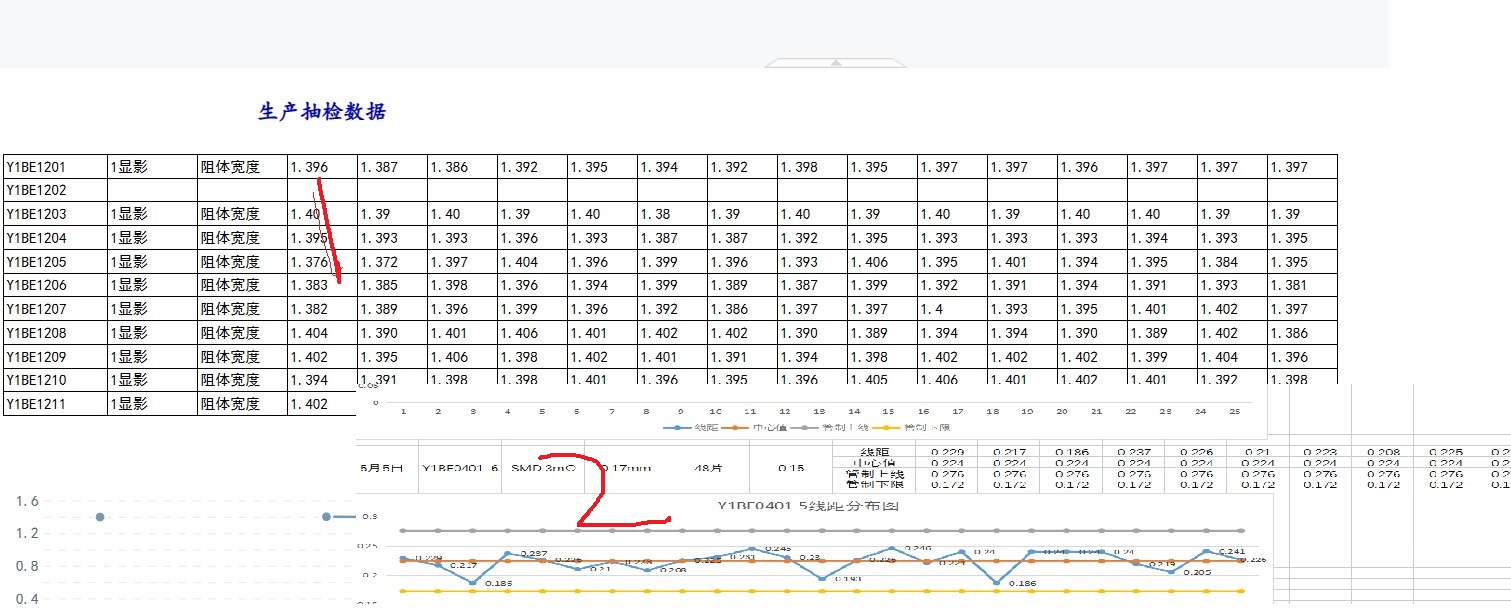Select value 1.404 in row Y1BE1208

click(x=309, y=333)
